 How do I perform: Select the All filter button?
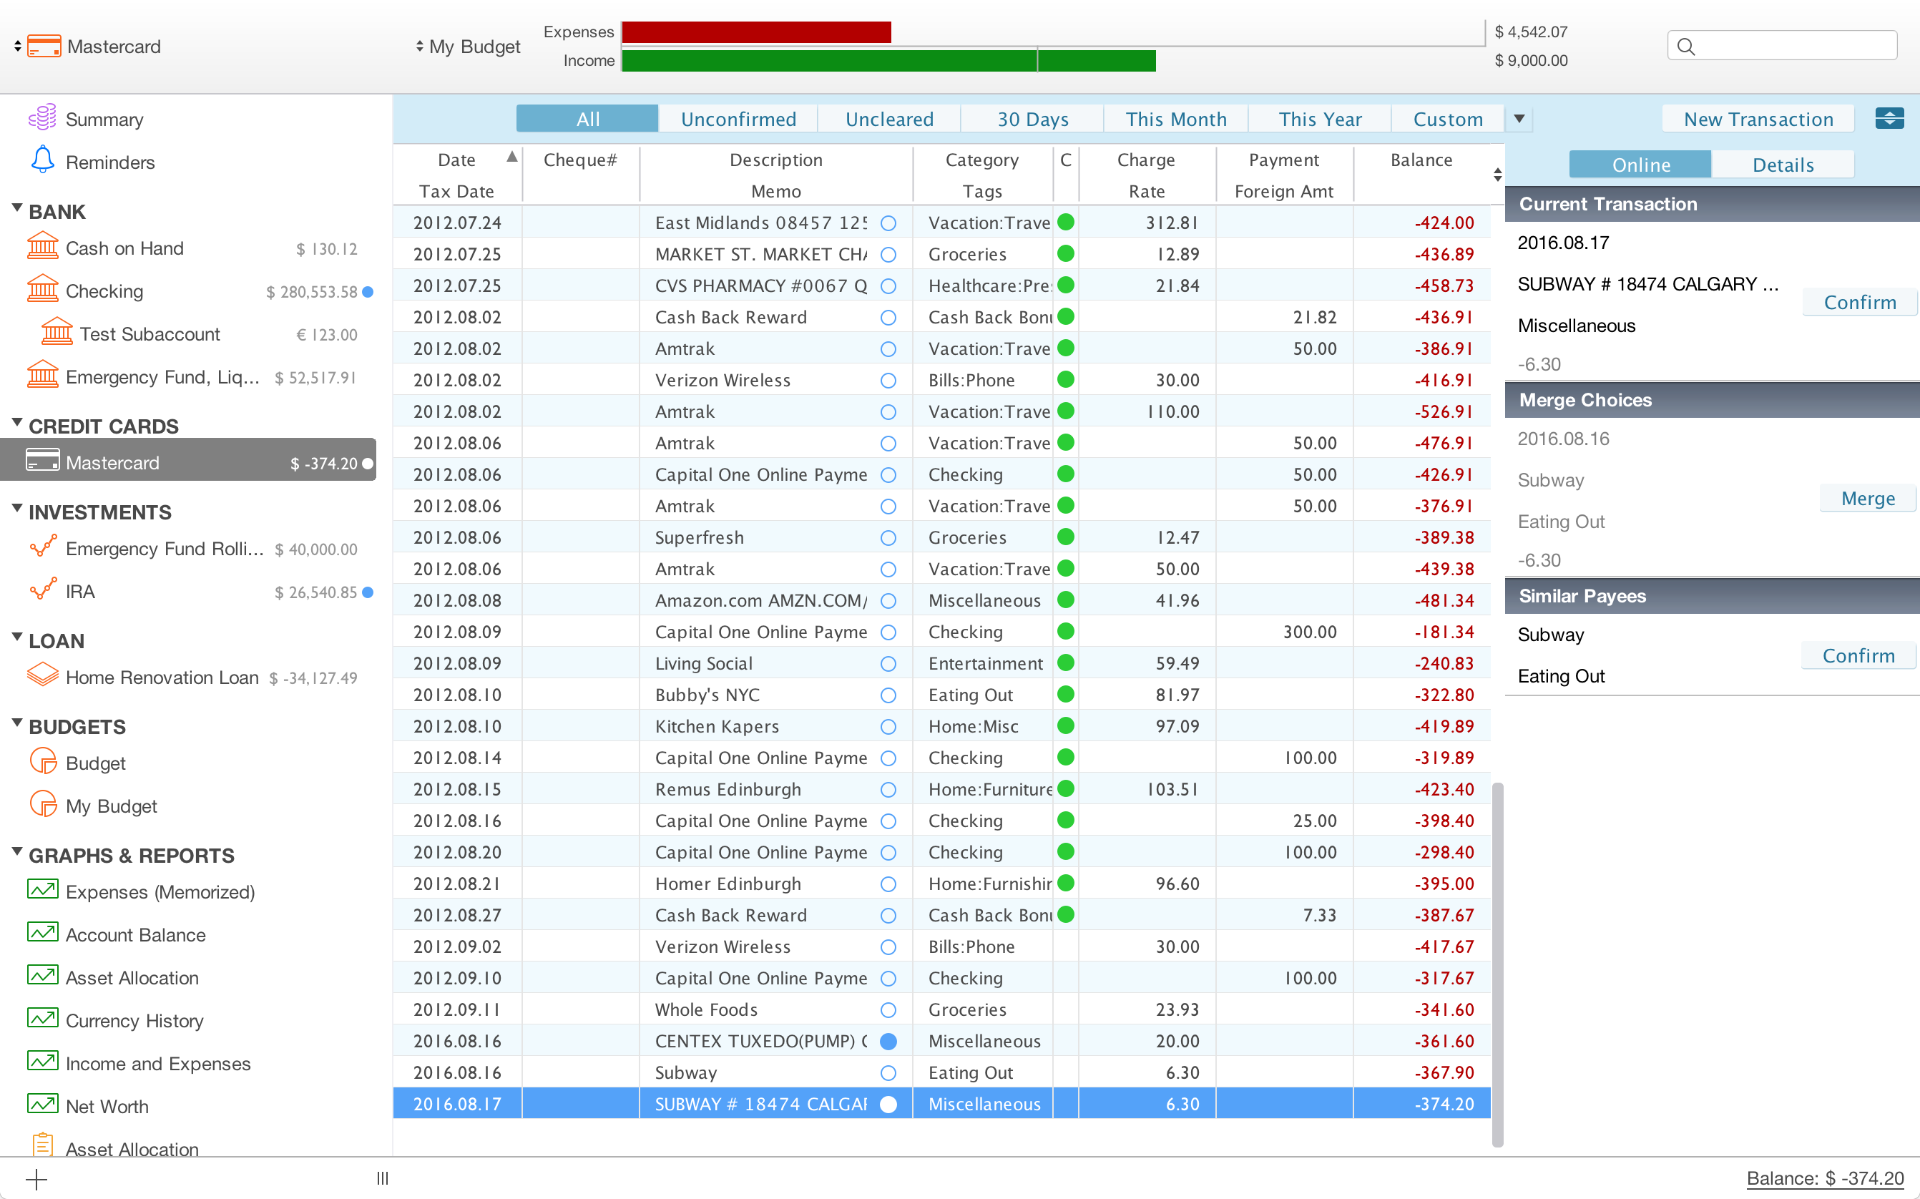click(x=588, y=119)
